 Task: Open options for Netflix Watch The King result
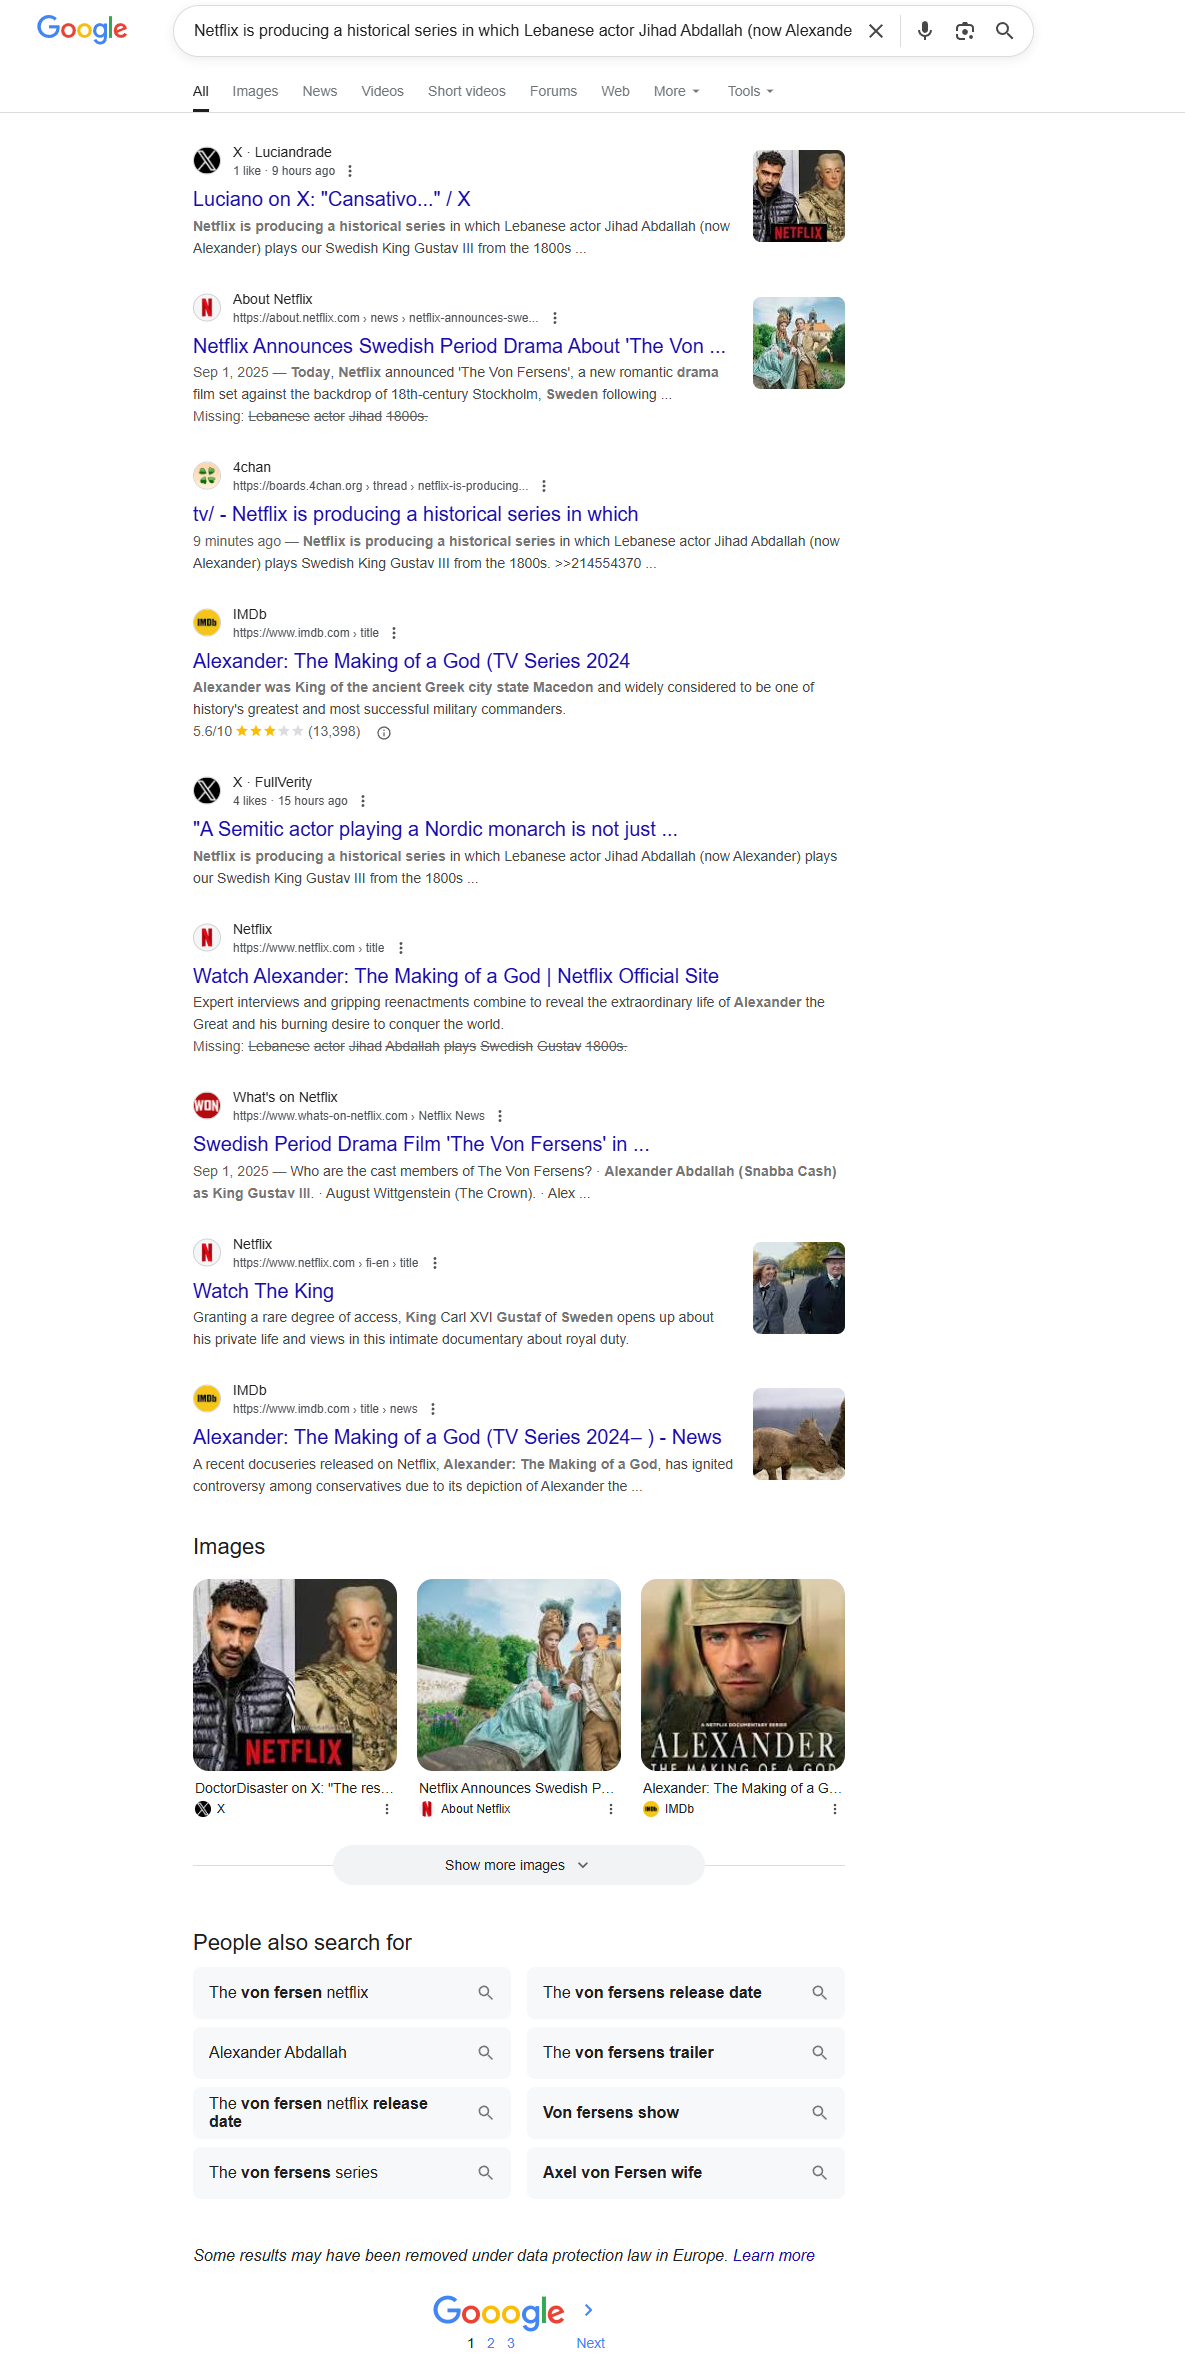435,1263
